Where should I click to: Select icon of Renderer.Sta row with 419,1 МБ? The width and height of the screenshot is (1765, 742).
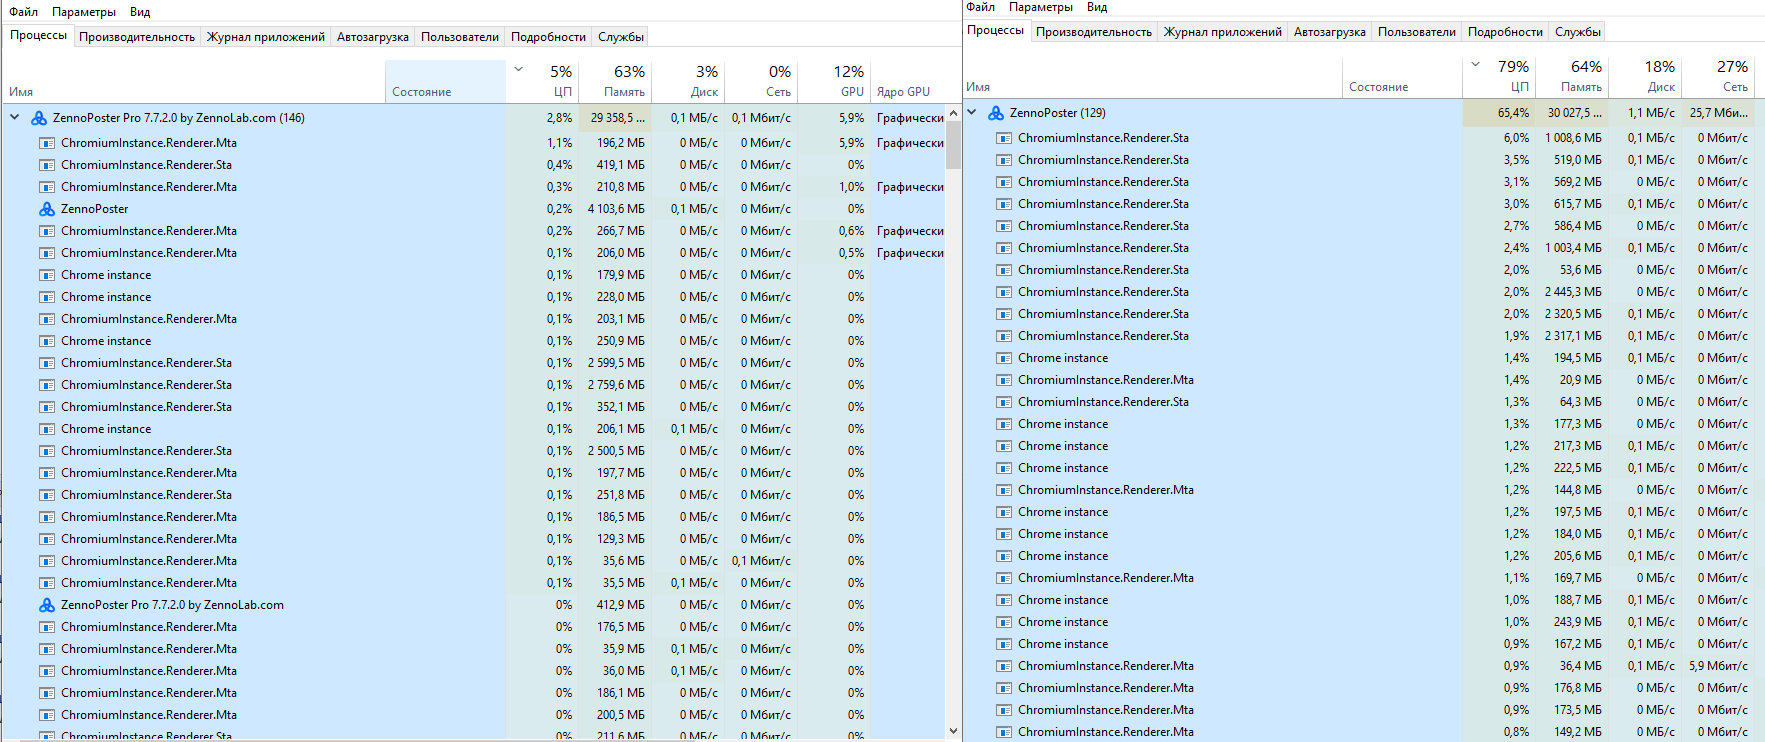click(47, 165)
